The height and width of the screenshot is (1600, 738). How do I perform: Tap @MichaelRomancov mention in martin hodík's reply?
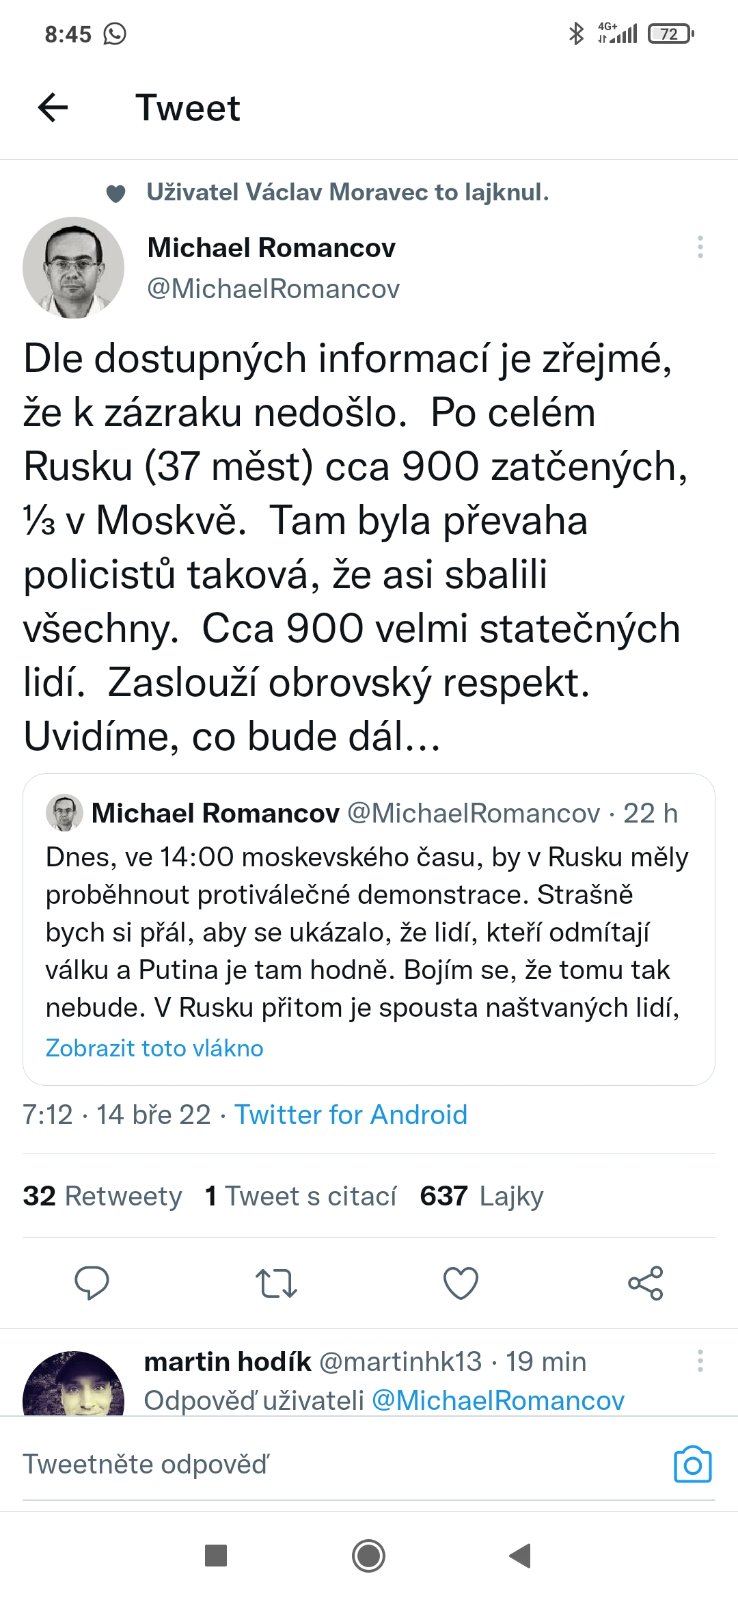(498, 1400)
